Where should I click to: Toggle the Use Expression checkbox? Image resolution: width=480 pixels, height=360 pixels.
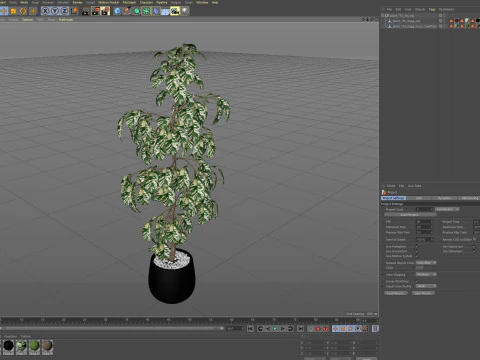[474, 246]
